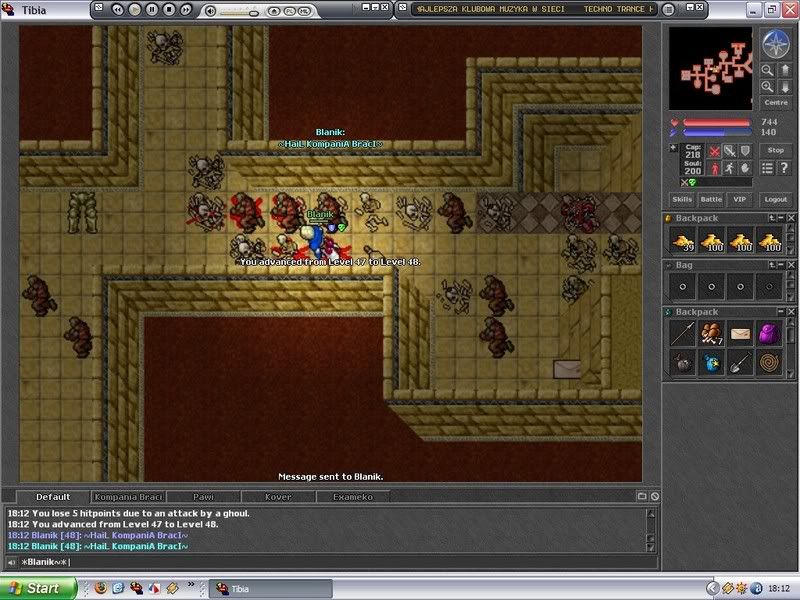Open new chat channel icon
This screenshot has height=600, width=800.
pos(642,496)
